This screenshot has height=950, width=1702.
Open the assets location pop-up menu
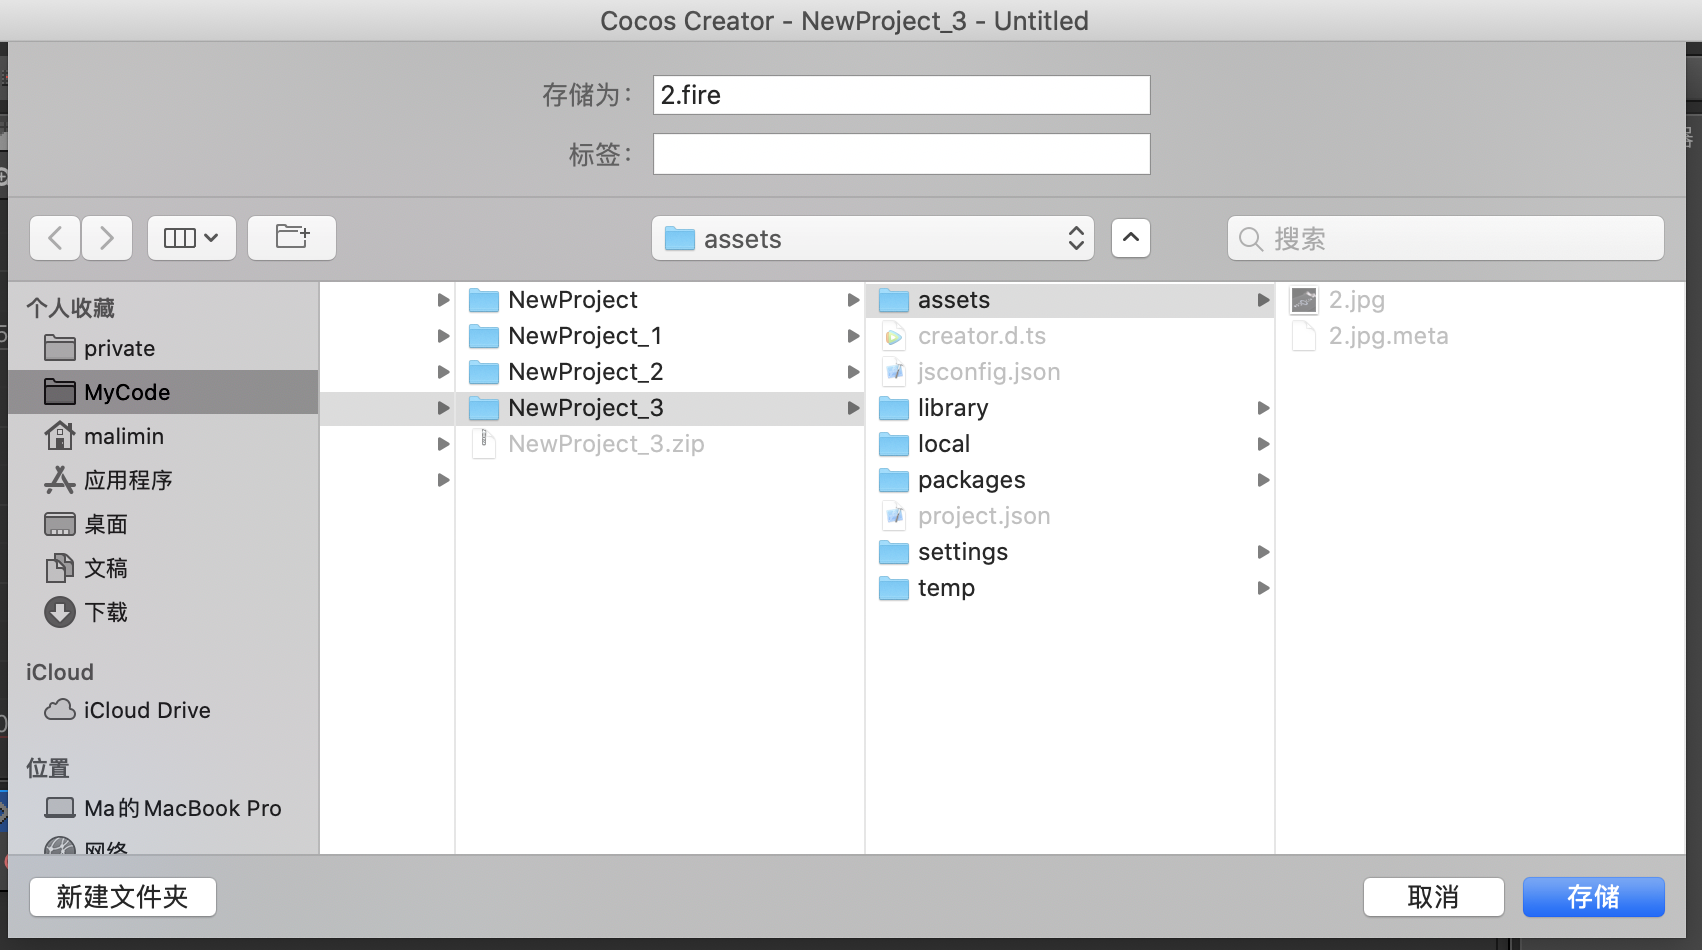pos(873,239)
